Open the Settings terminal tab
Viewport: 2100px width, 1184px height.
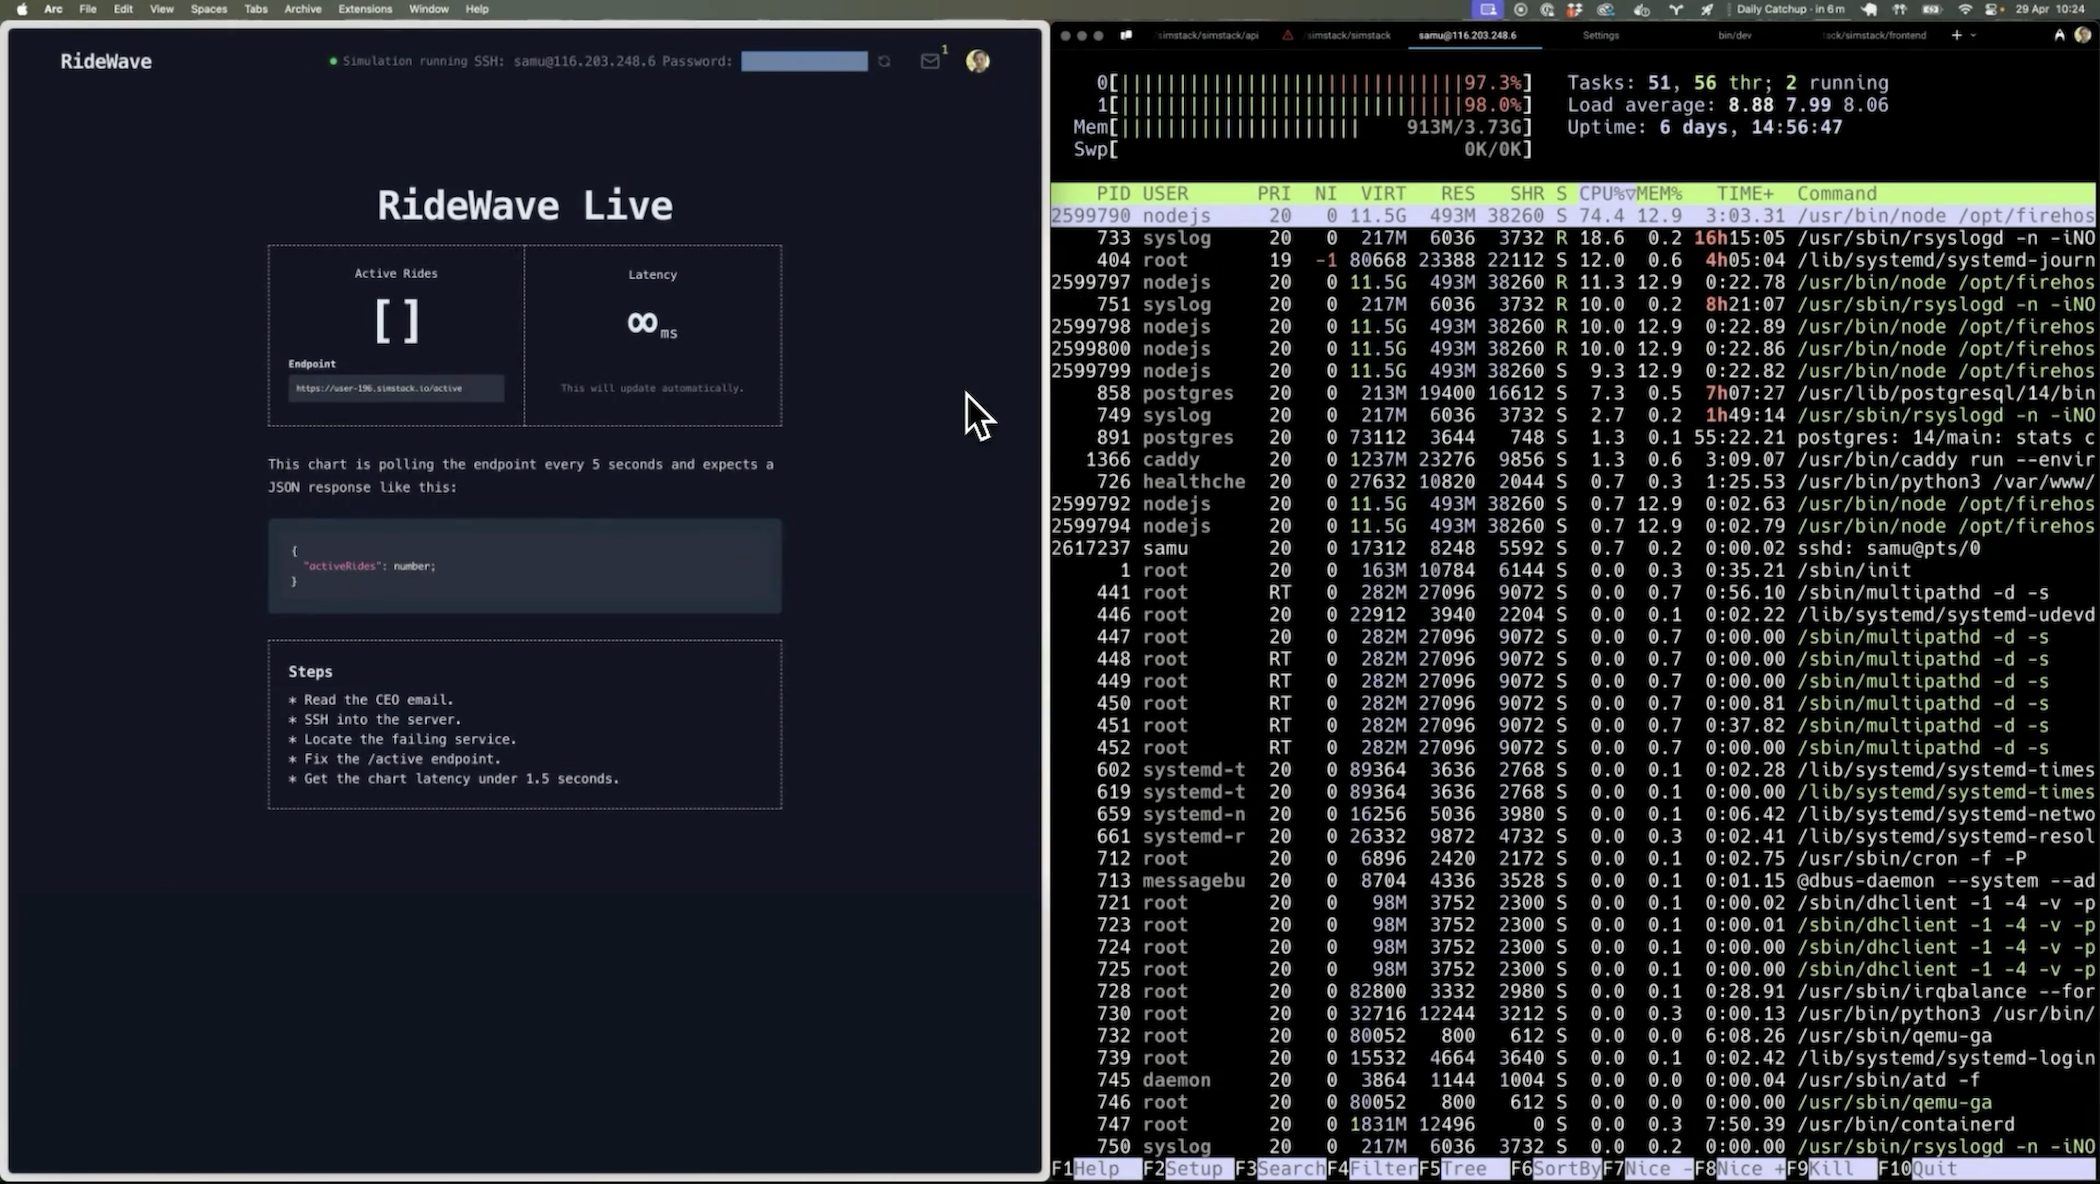click(x=1600, y=35)
